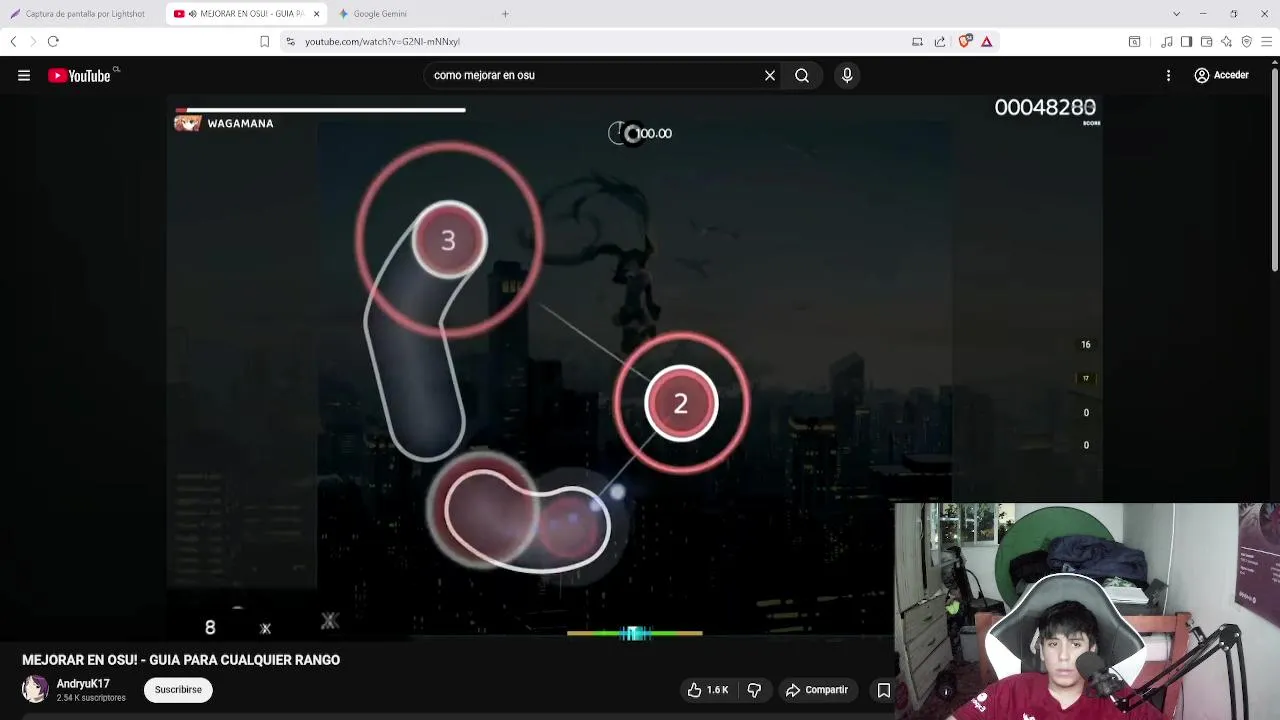Open the media playlist music-note icon
1280x720 pixels.
pos(1167,41)
